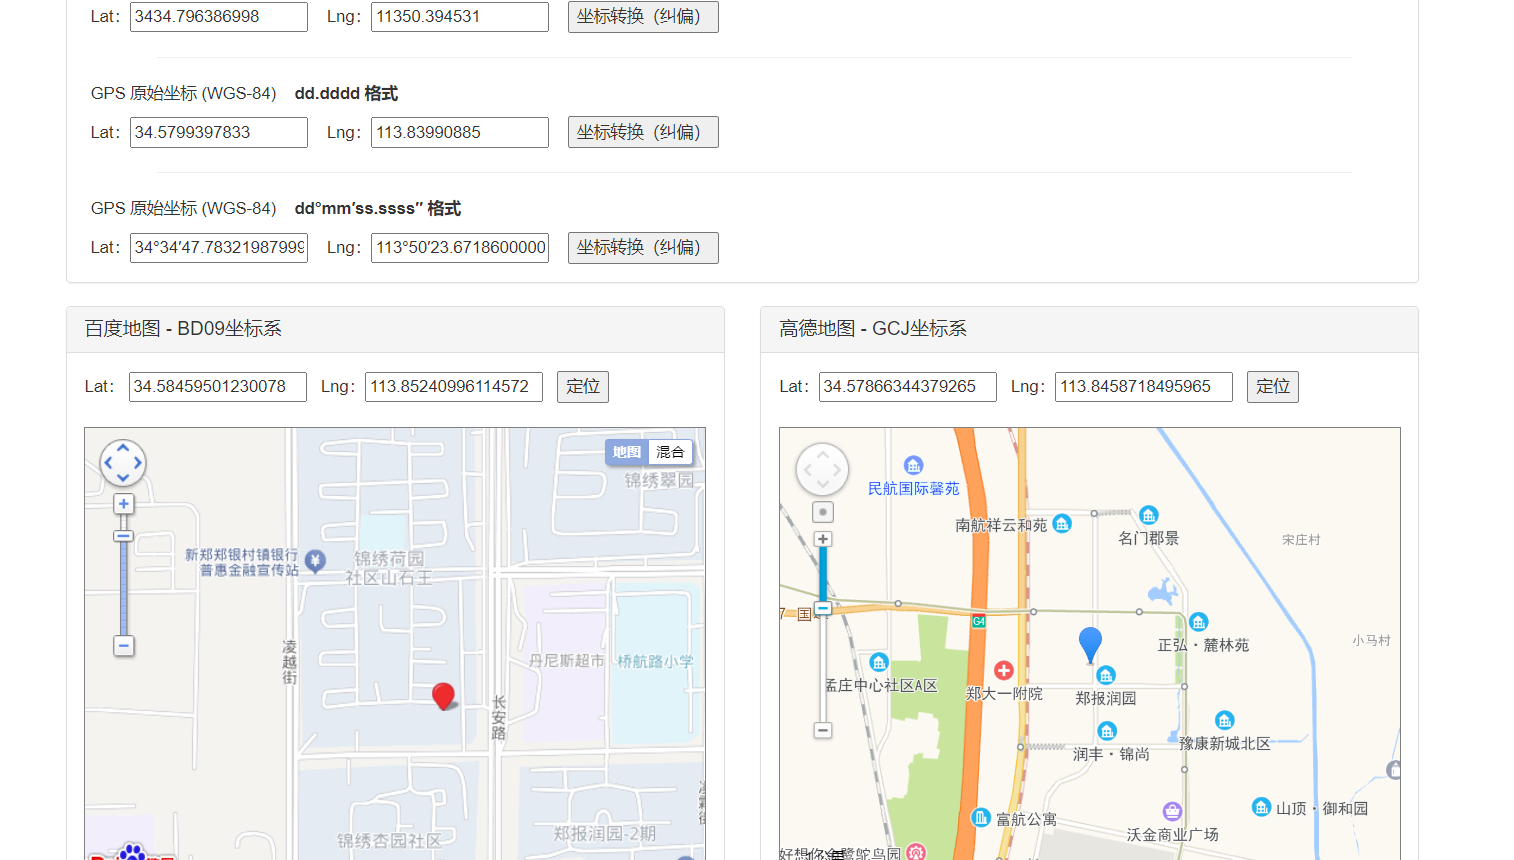Click the 小马村 label on Amap

[1371, 640]
